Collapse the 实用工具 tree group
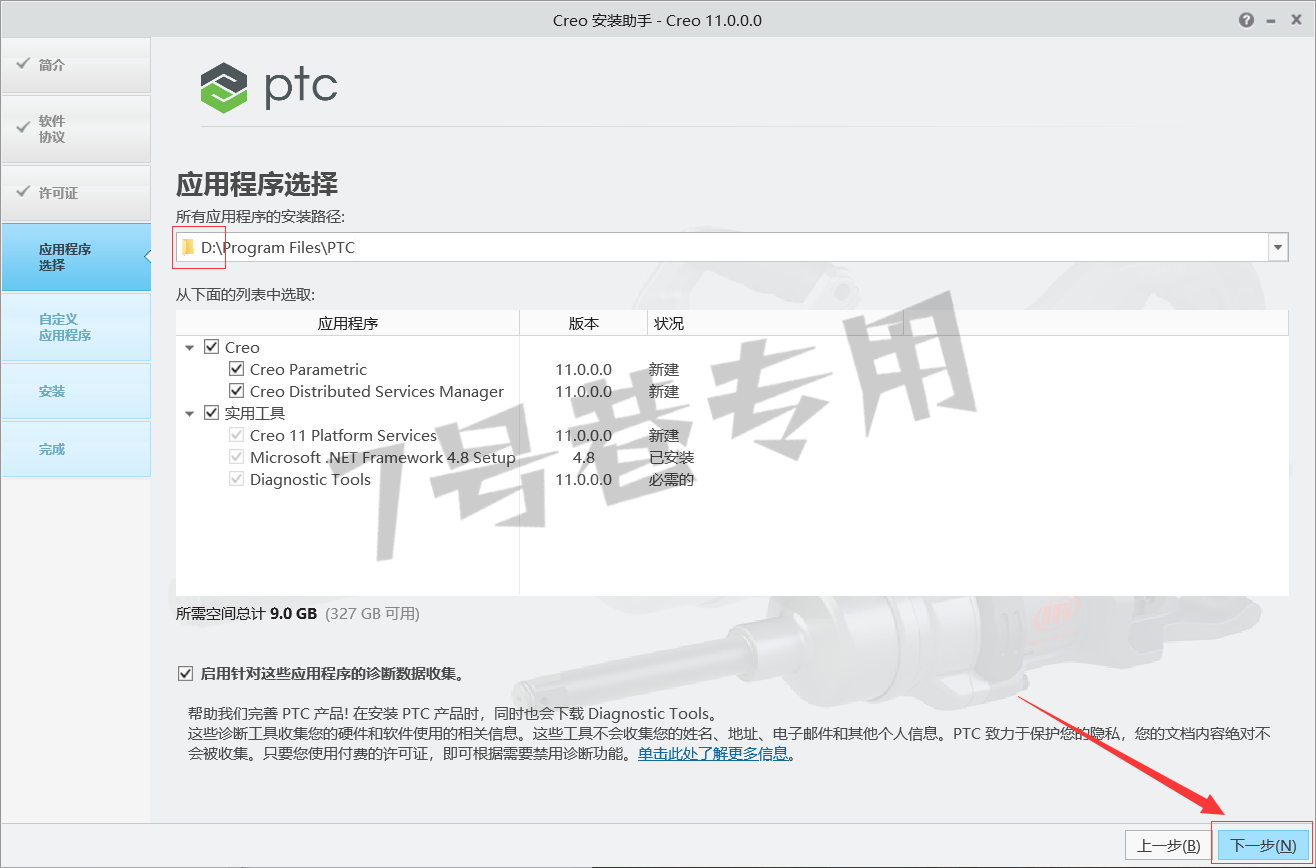1316x868 pixels. click(x=189, y=413)
